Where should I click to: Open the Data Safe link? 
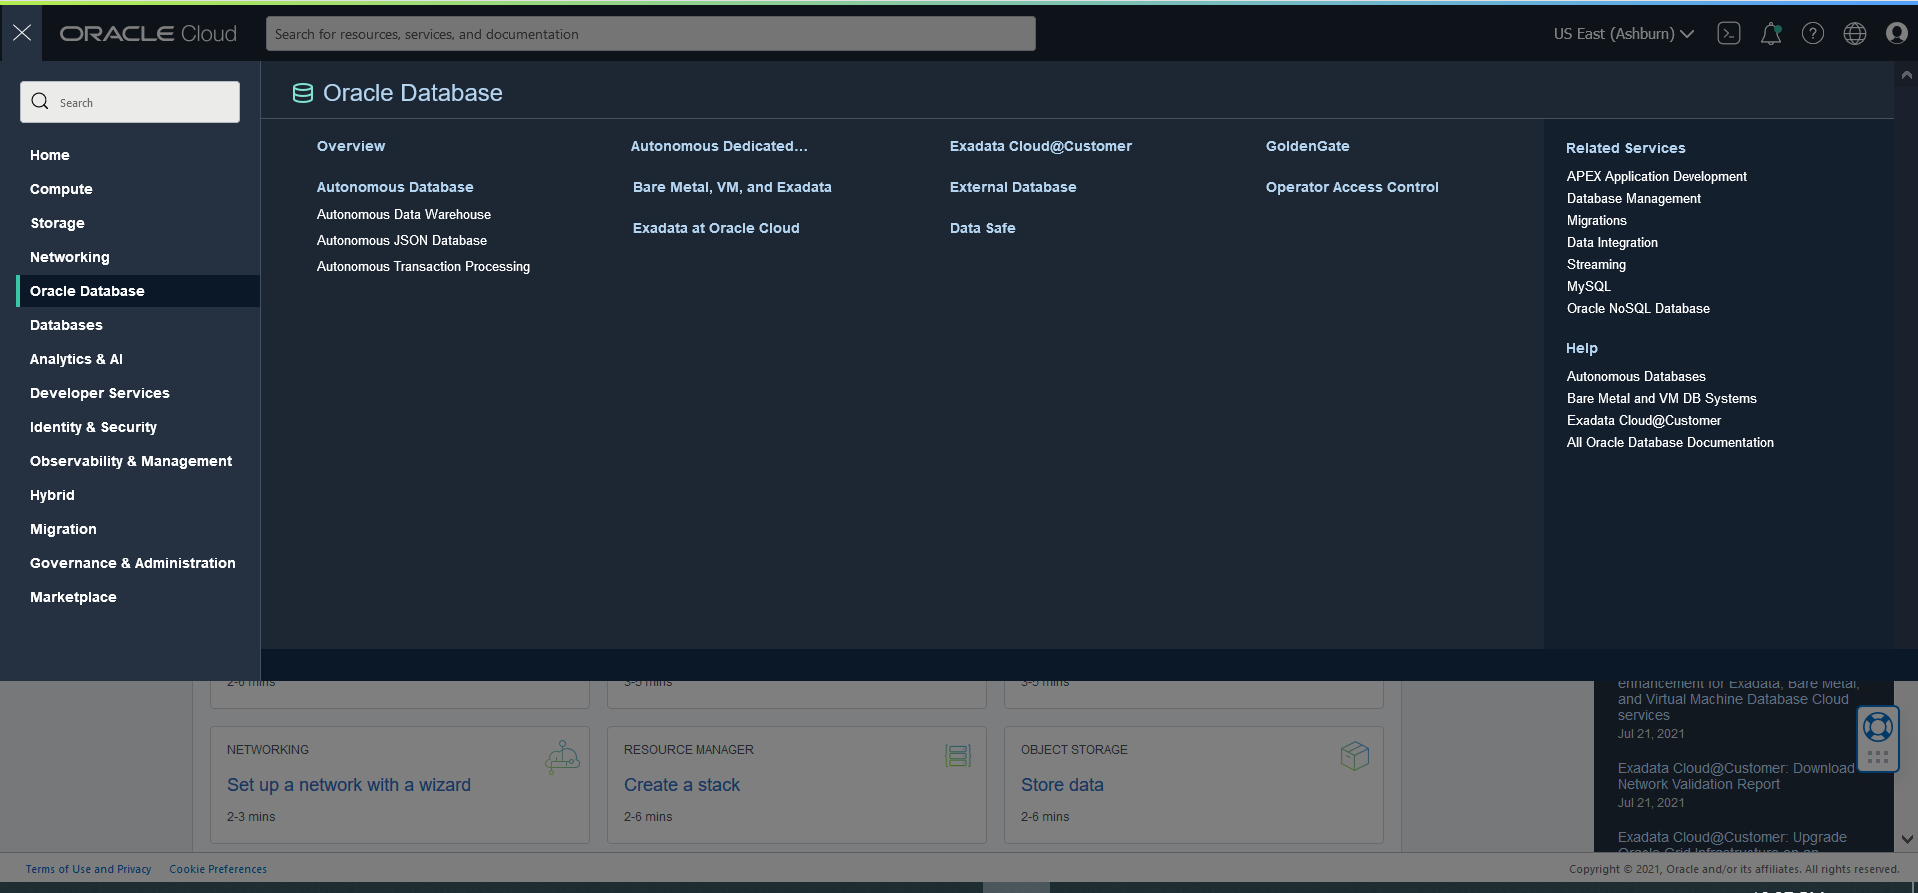(982, 228)
